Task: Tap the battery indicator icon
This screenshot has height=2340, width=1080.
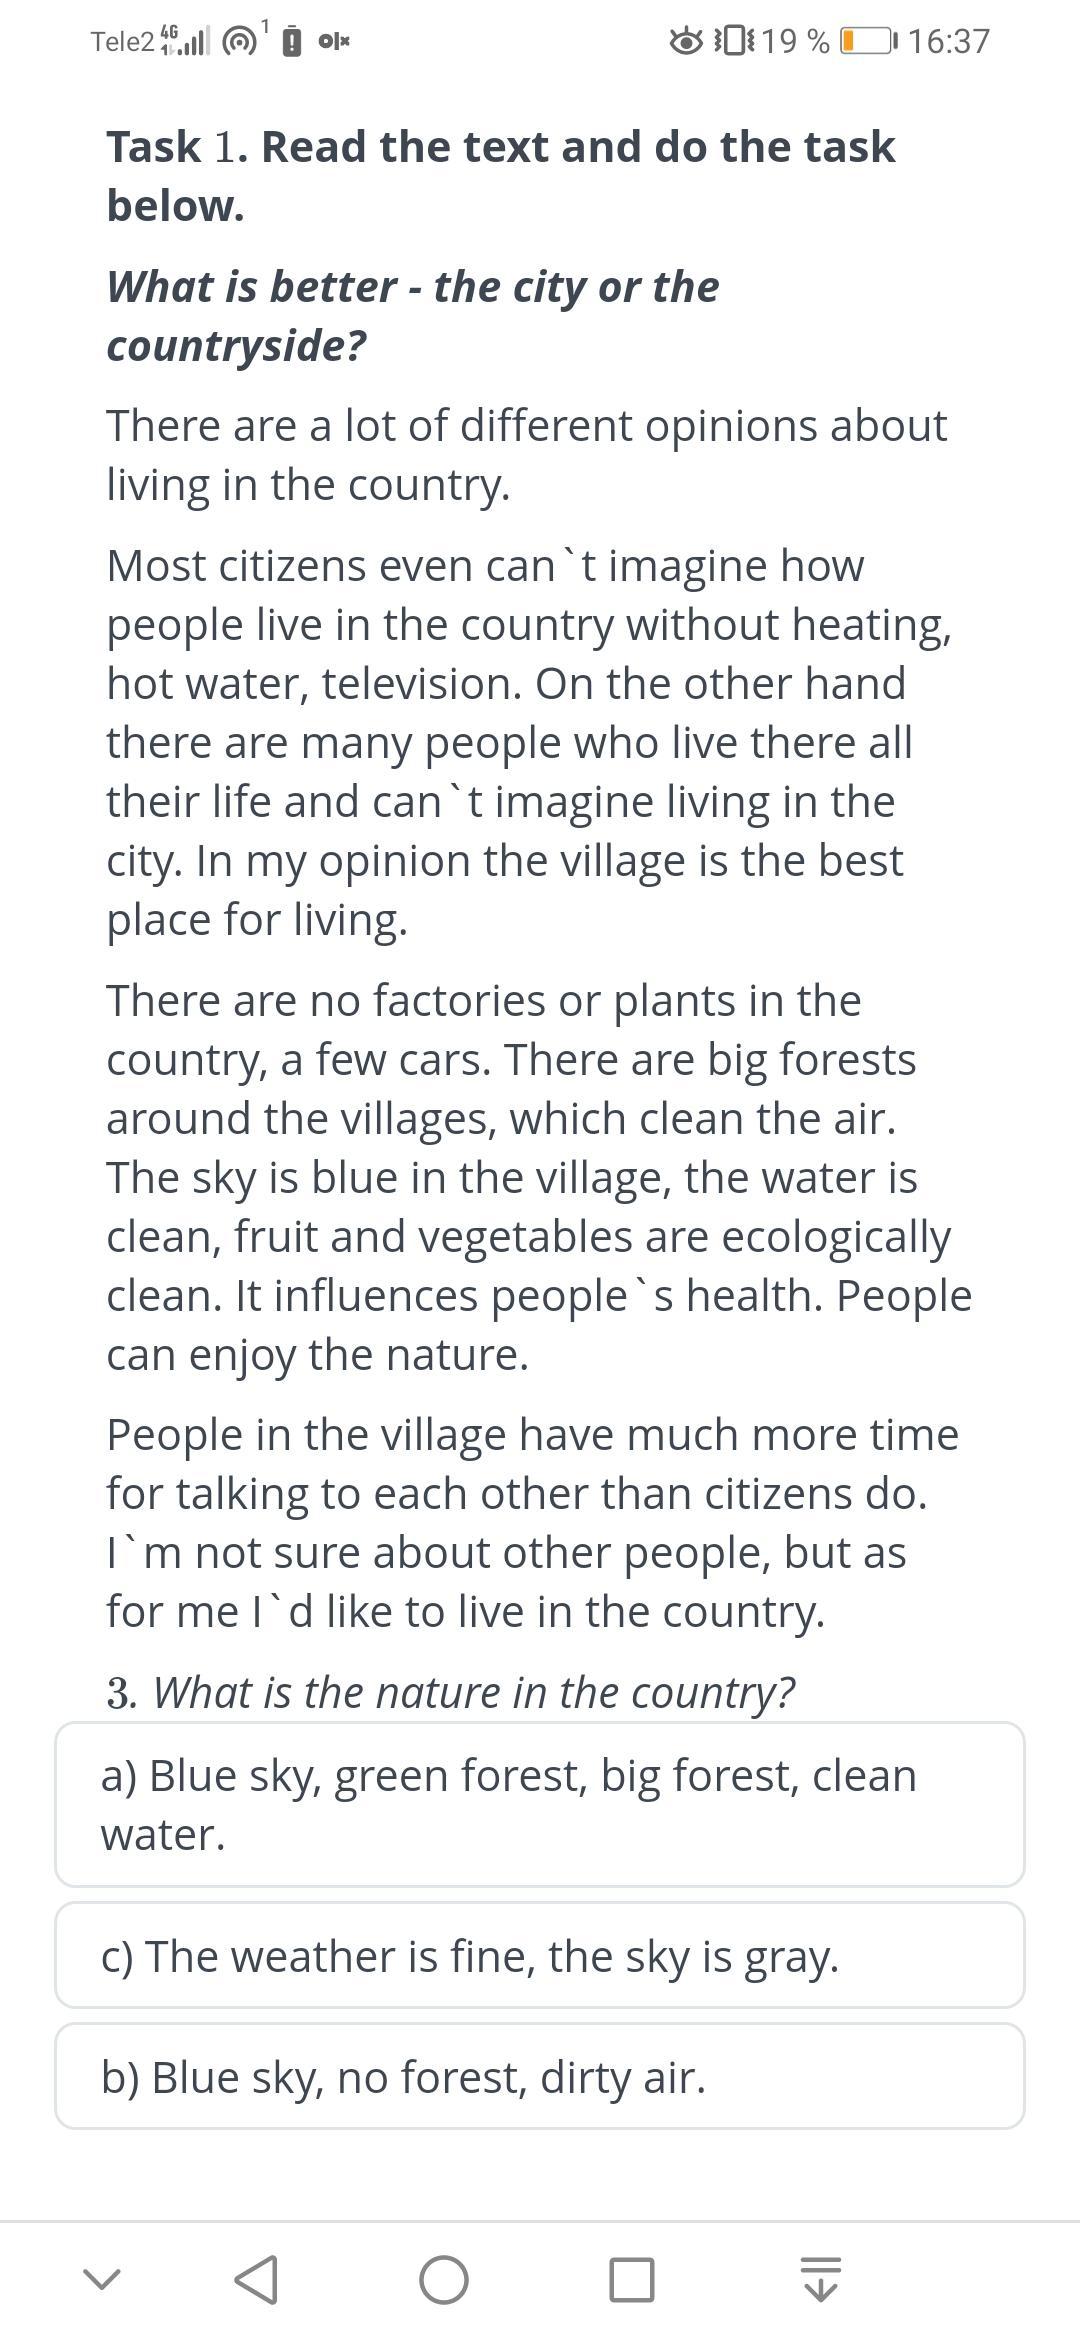Action: [867, 41]
